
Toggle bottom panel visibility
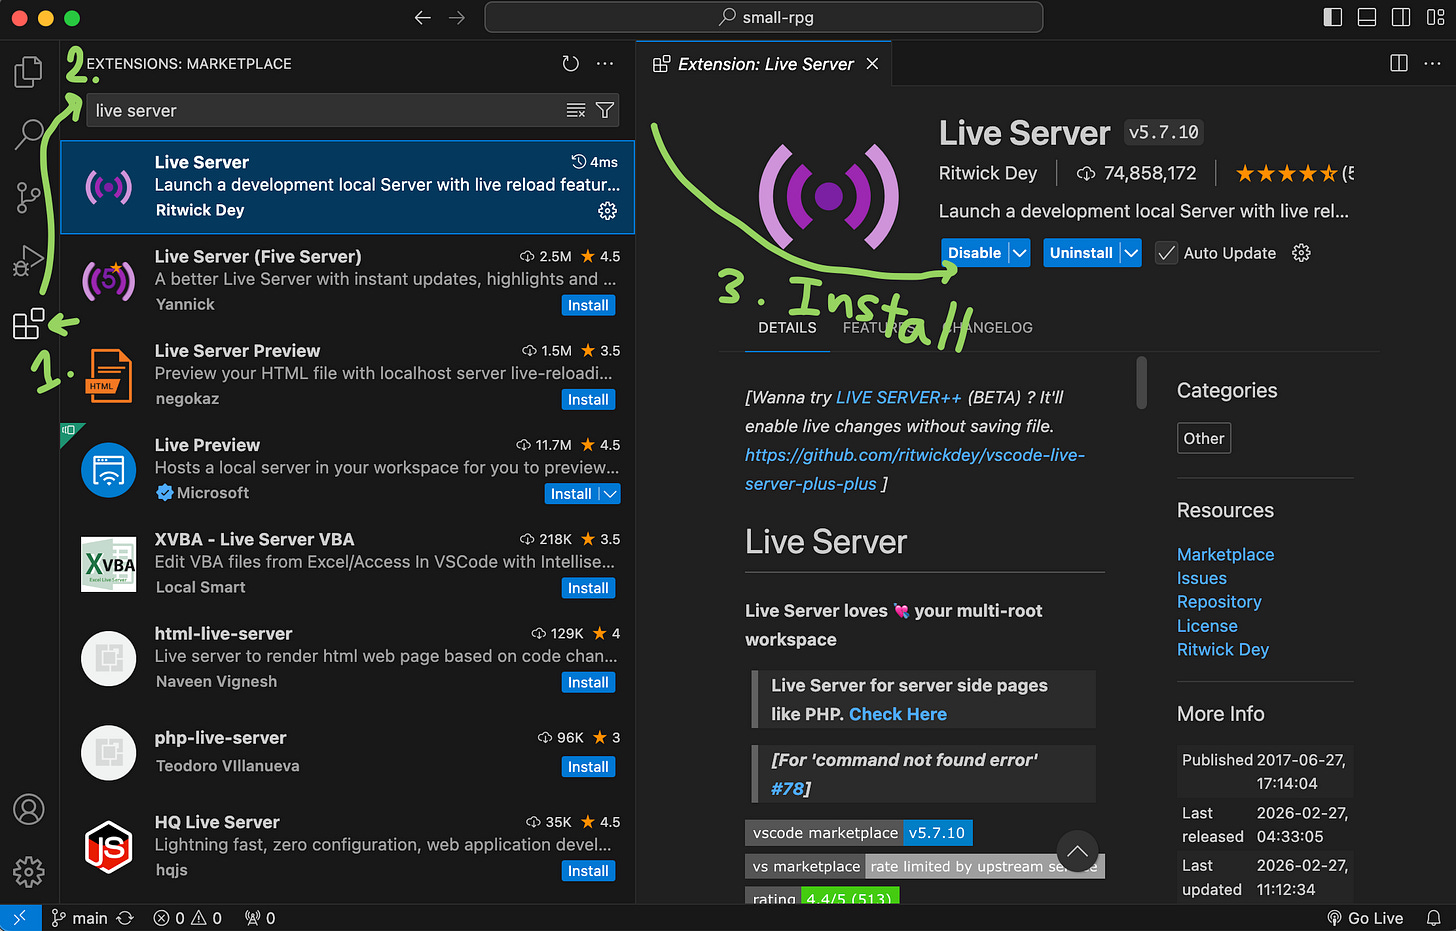point(1367,17)
